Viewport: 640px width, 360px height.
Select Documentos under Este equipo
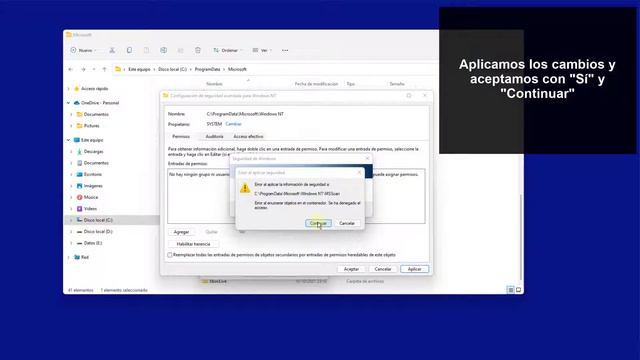[x=96, y=163]
